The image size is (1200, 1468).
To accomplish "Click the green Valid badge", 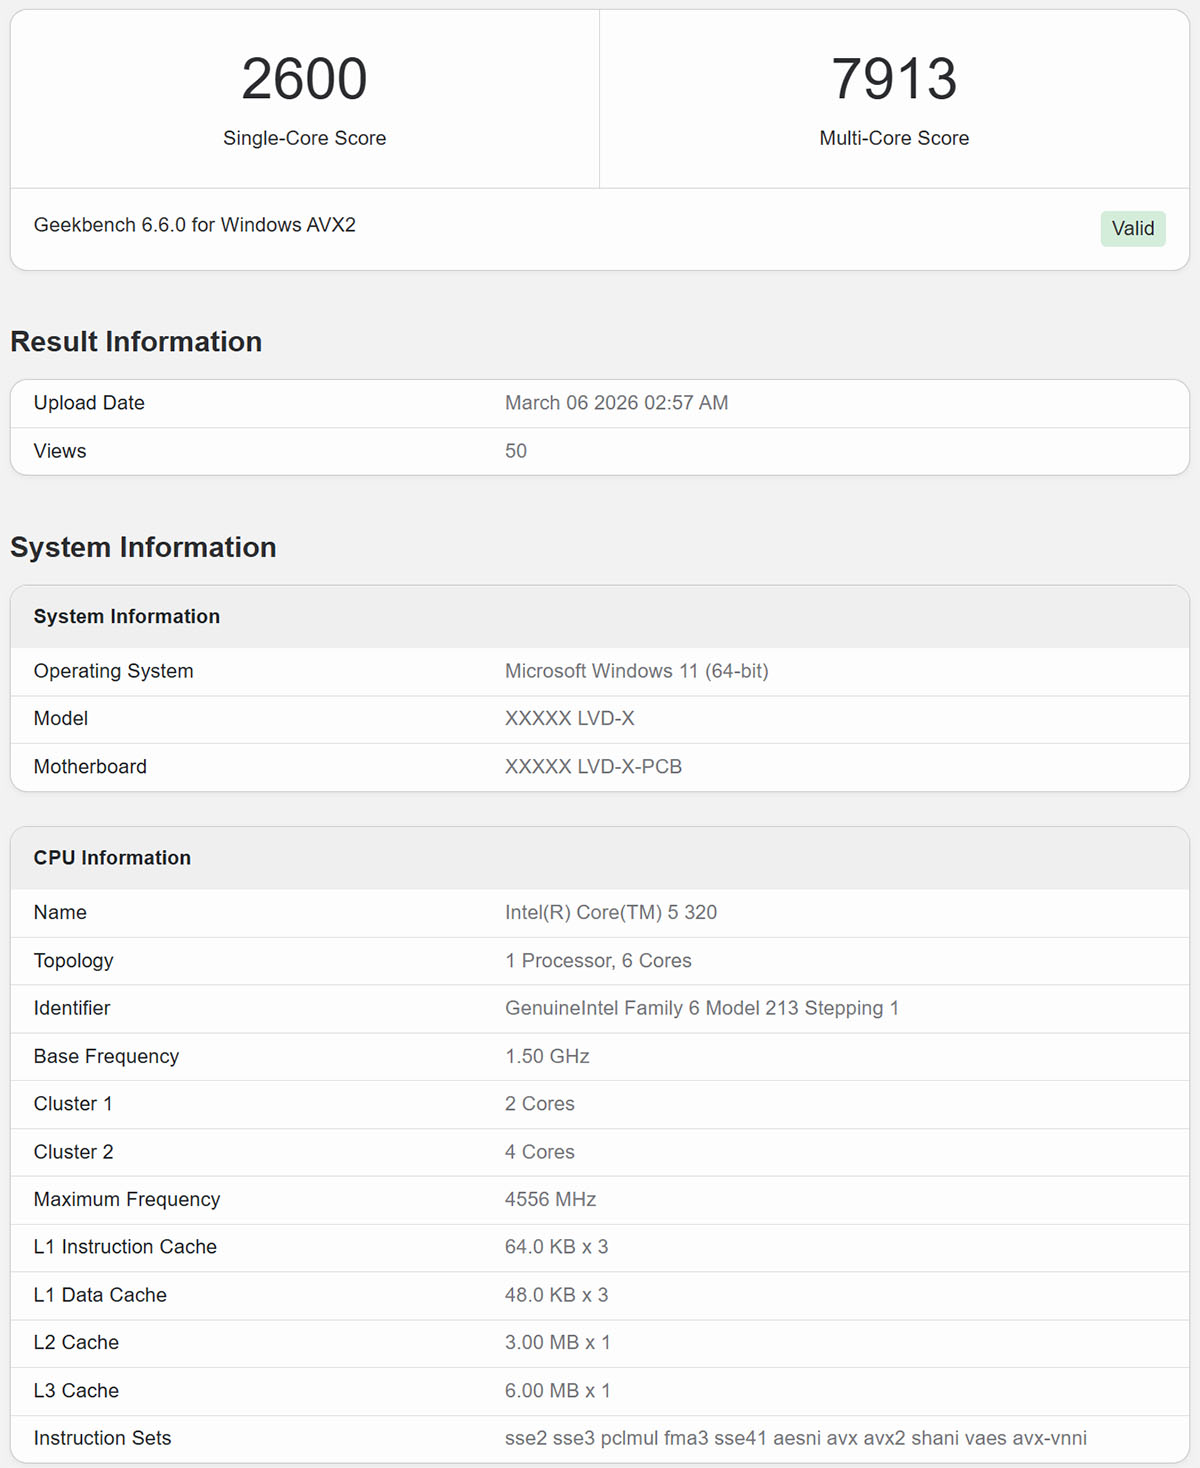I will 1132,229.
